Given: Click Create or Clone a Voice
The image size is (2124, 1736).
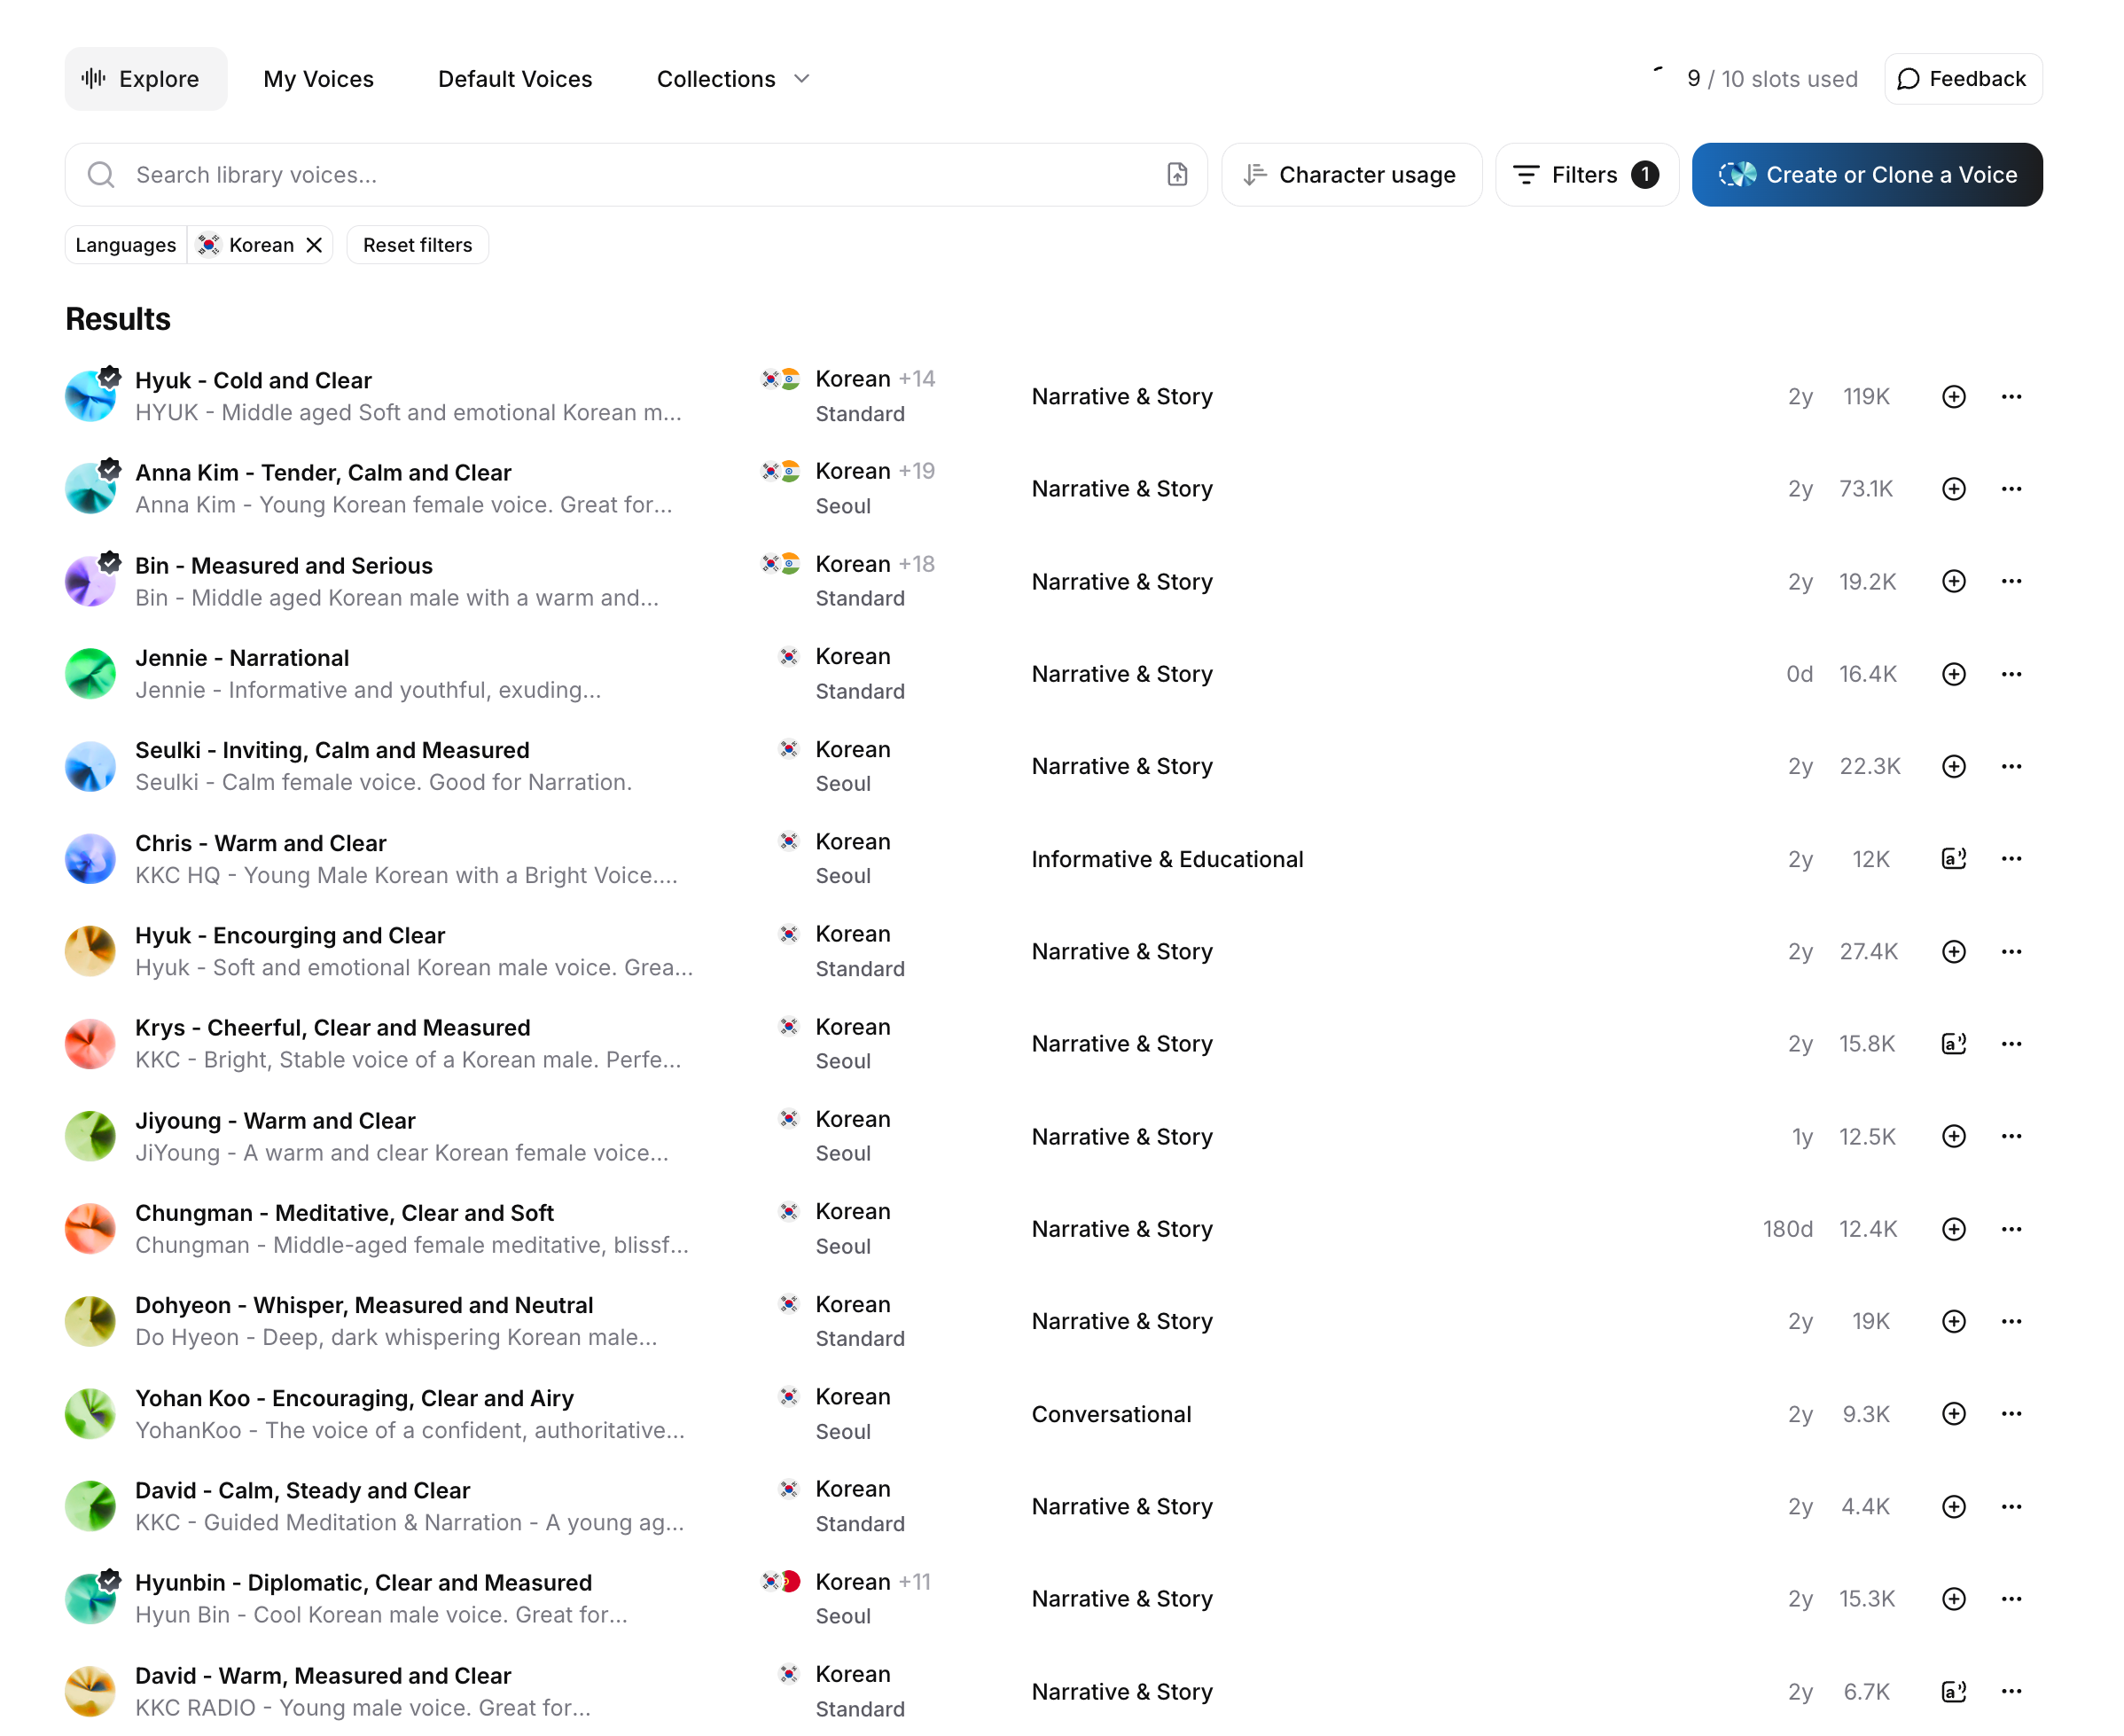Looking at the screenshot, I should [1866, 175].
